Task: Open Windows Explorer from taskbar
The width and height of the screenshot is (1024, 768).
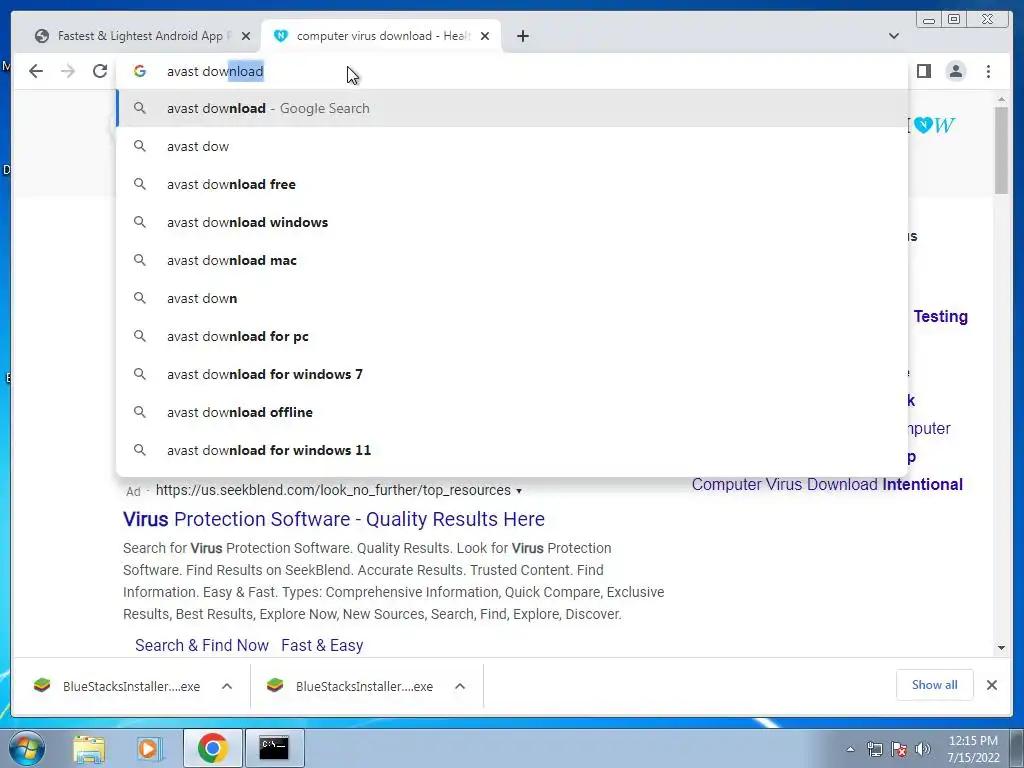Action: pyautogui.click(x=89, y=748)
